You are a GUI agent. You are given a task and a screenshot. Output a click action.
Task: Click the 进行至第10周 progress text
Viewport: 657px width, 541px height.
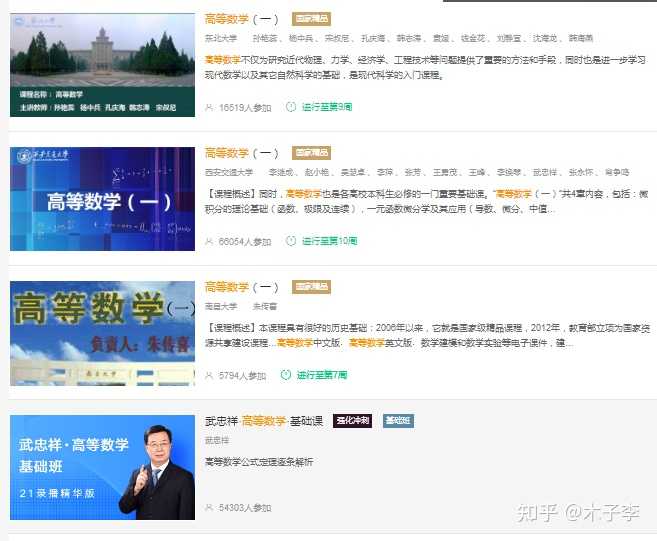coord(329,241)
